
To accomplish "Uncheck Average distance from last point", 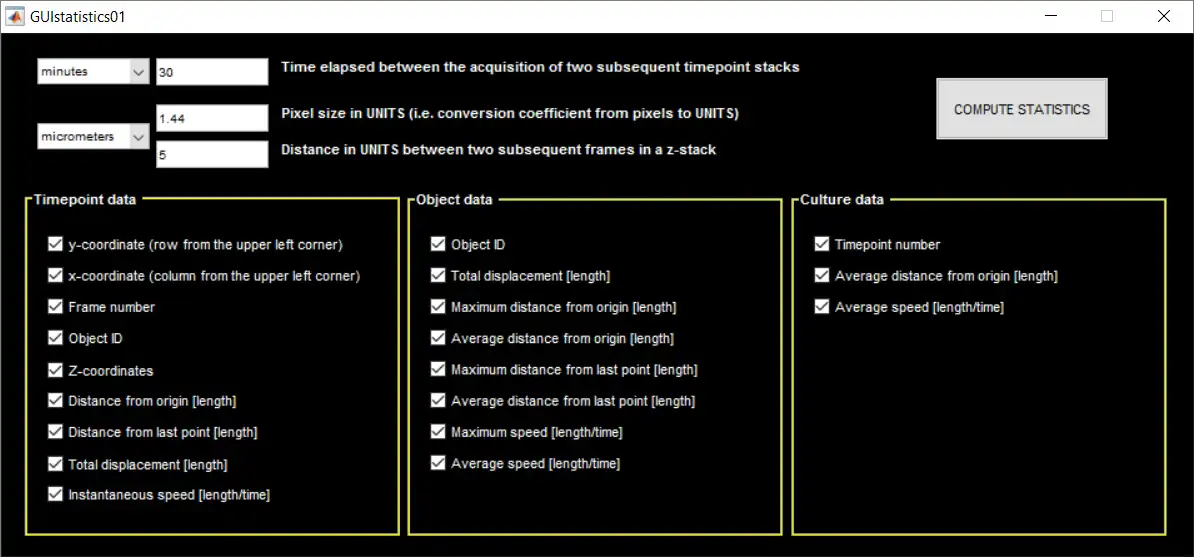I will (438, 401).
